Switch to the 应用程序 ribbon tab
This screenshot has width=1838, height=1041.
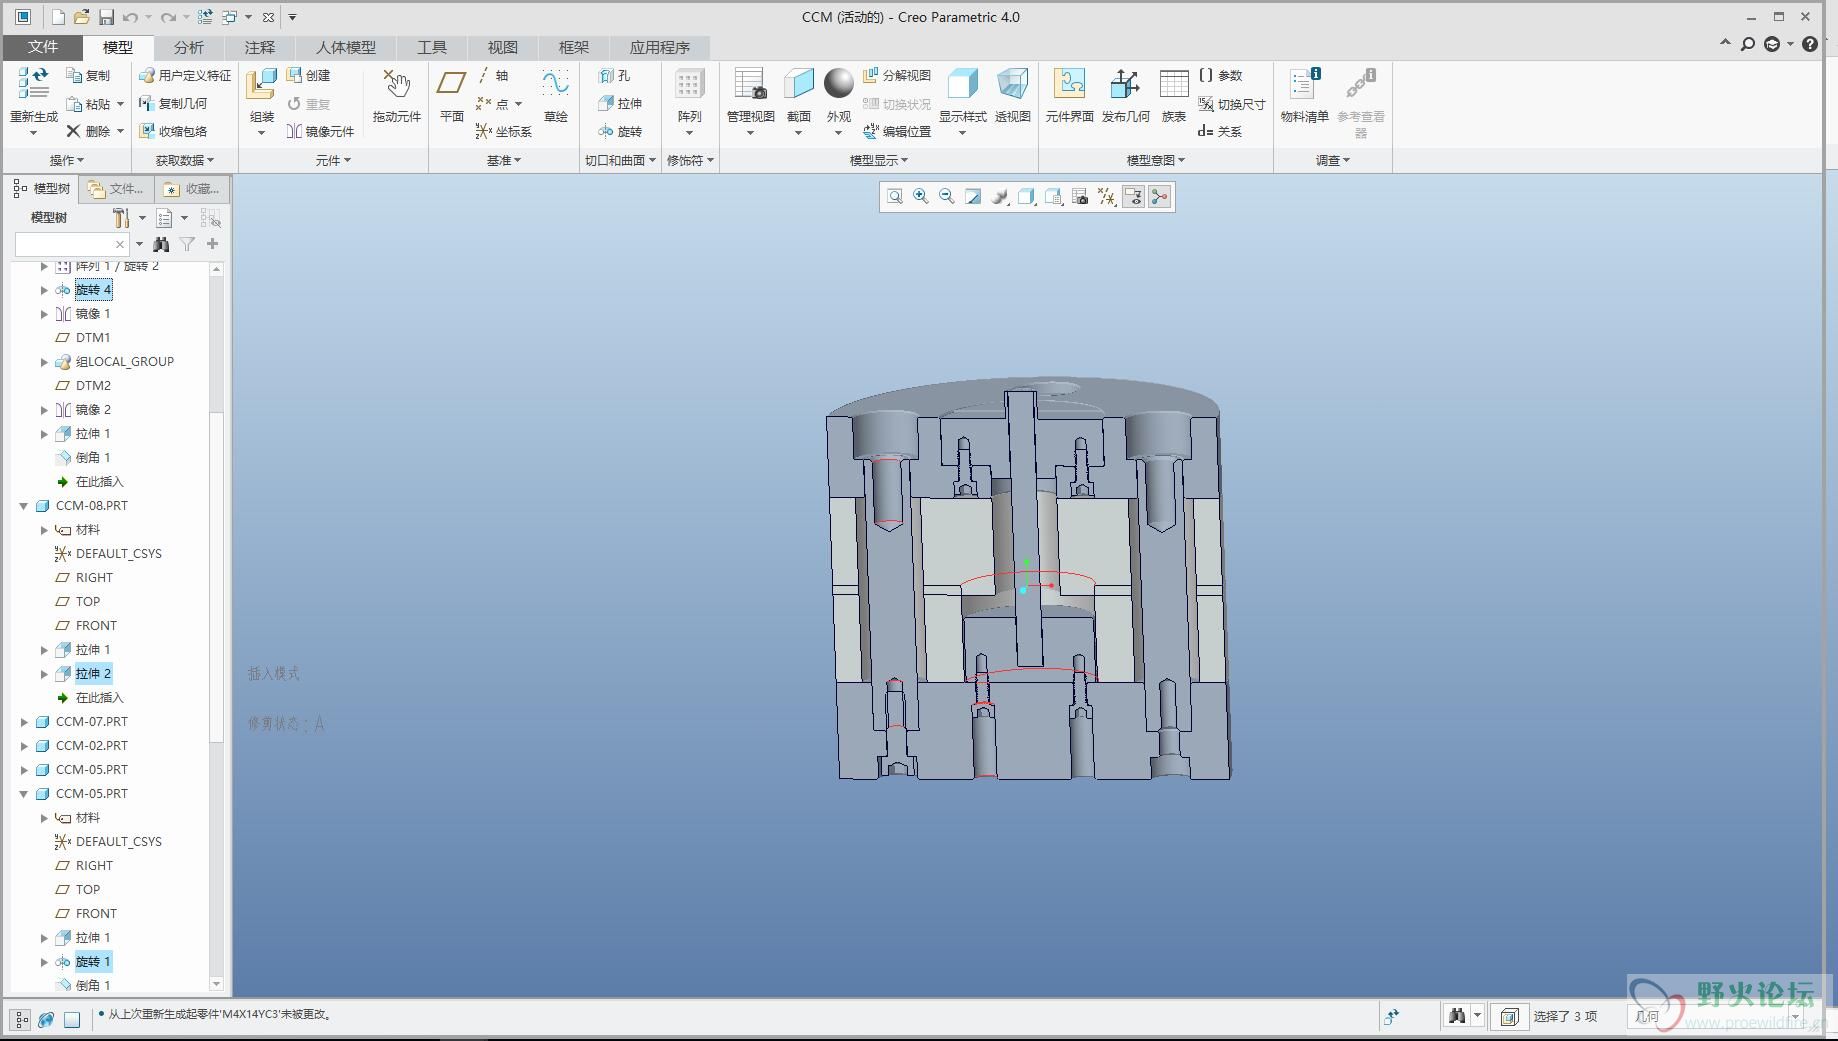(x=659, y=47)
